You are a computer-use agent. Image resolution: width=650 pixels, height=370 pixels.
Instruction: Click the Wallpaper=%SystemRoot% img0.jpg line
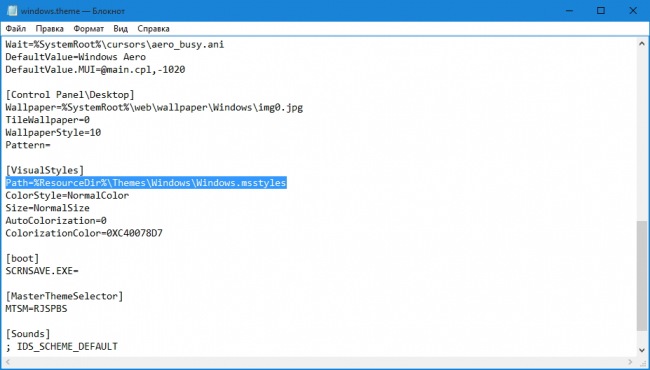coord(154,107)
